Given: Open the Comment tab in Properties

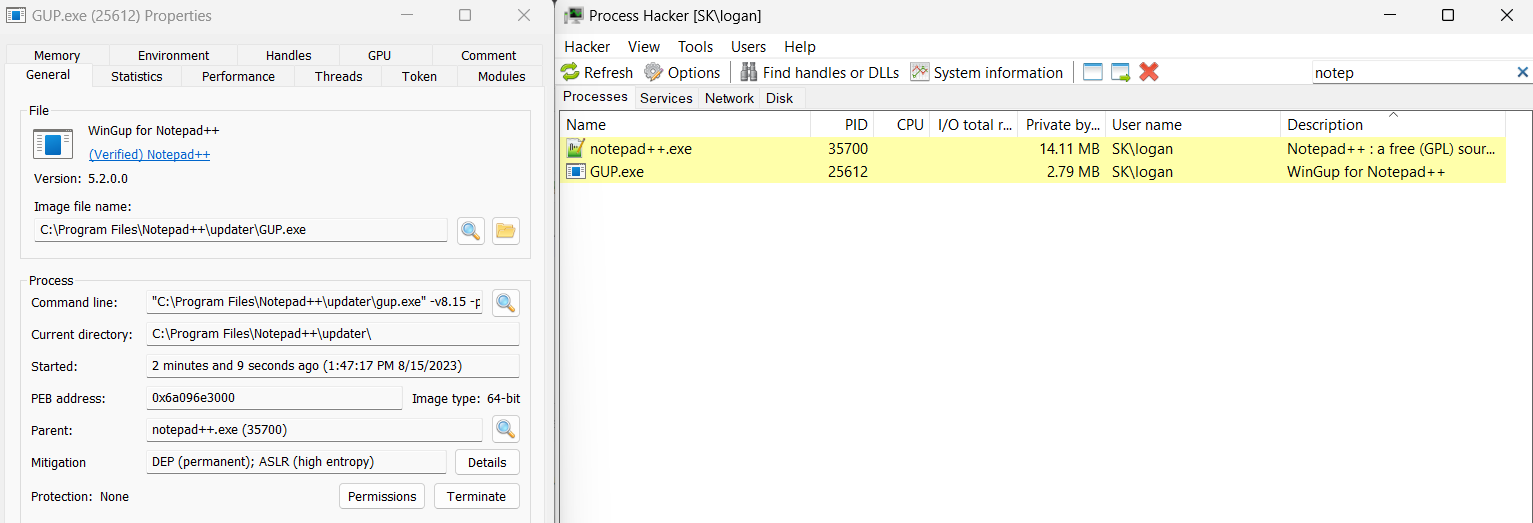Looking at the screenshot, I should [x=489, y=56].
